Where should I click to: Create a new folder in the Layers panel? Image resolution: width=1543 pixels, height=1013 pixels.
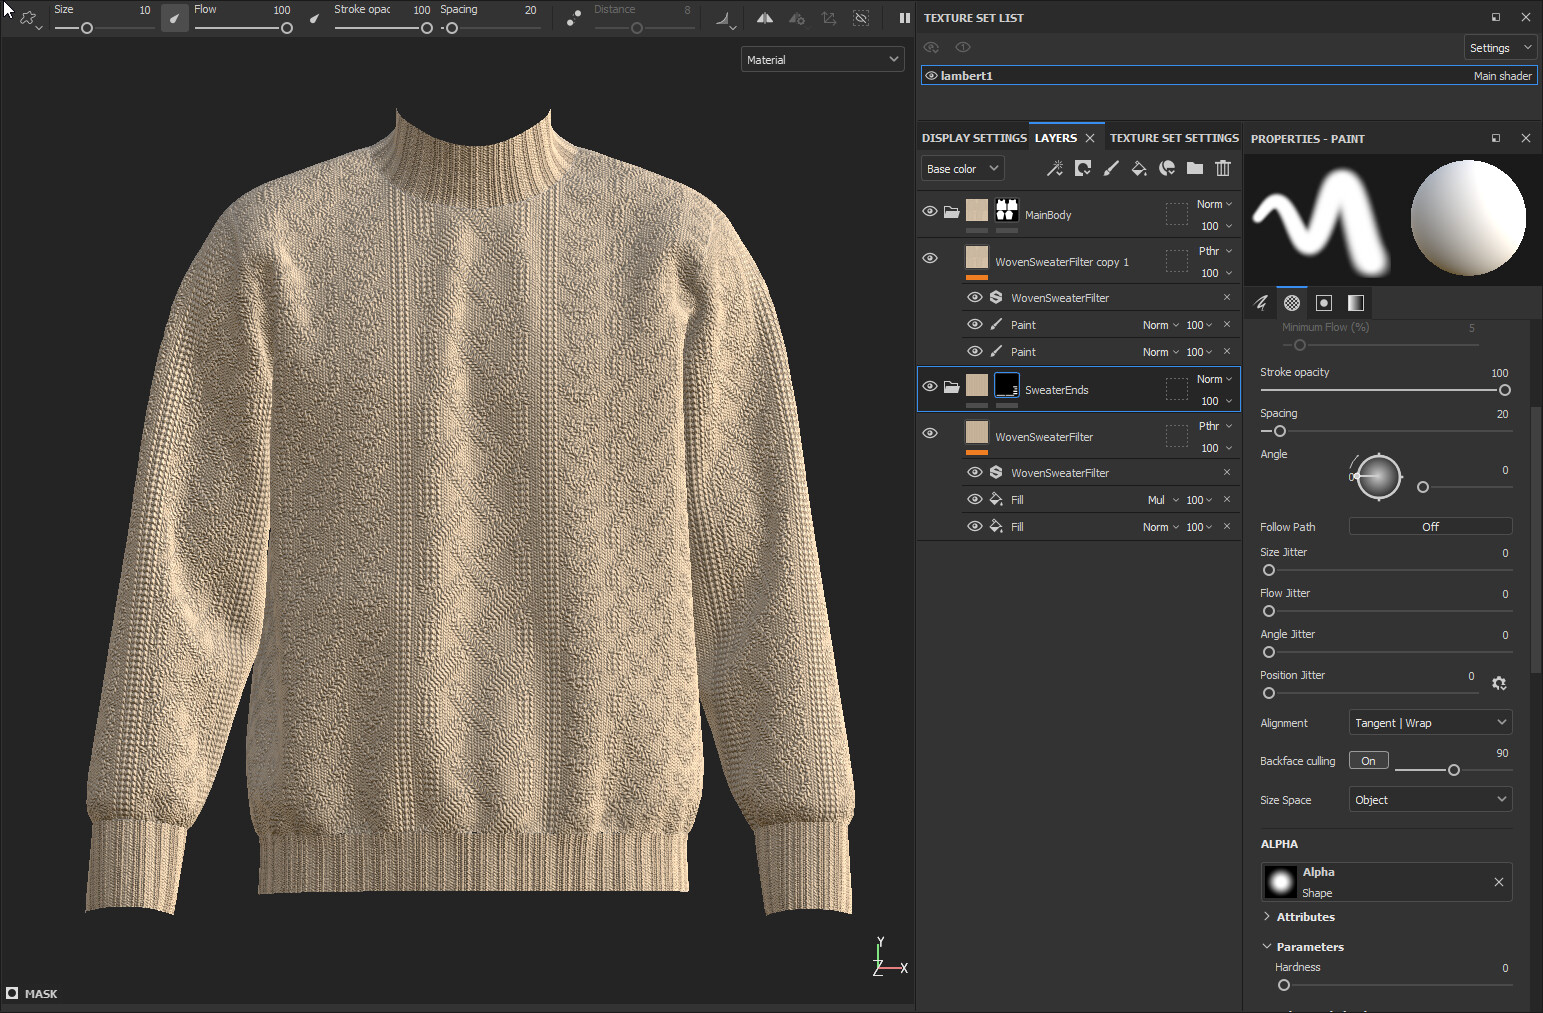[1195, 168]
